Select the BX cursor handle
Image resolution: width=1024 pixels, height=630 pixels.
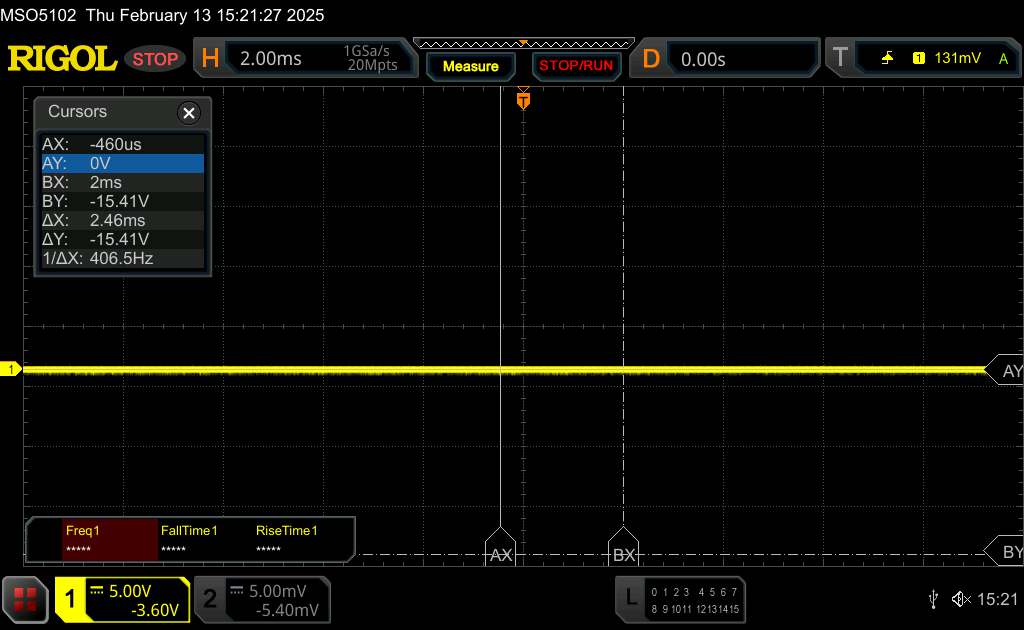[623, 547]
